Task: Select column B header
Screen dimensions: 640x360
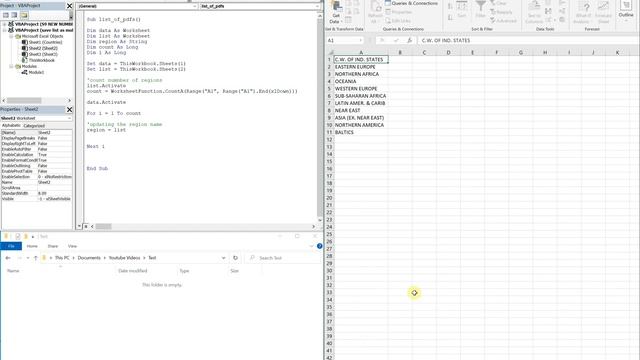Action: coord(400,52)
